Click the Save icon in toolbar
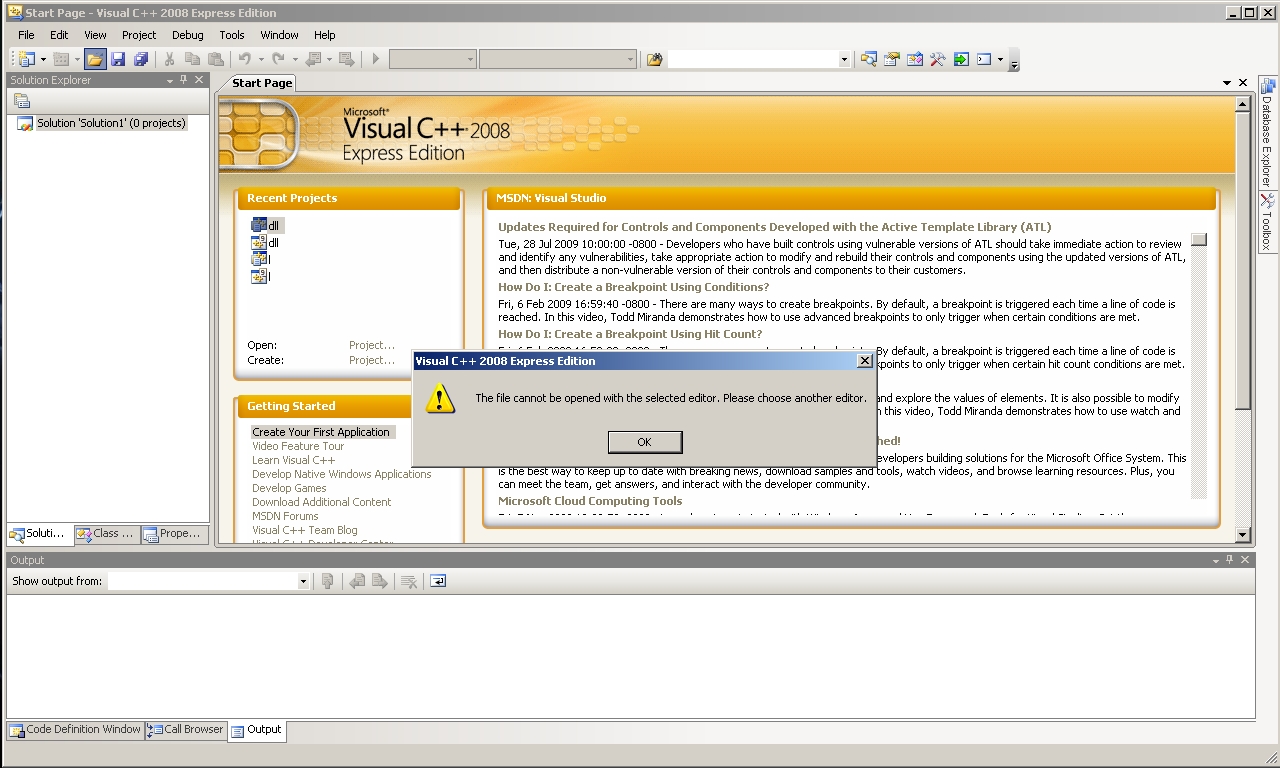The width and height of the screenshot is (1280, 768). [118, 59]
